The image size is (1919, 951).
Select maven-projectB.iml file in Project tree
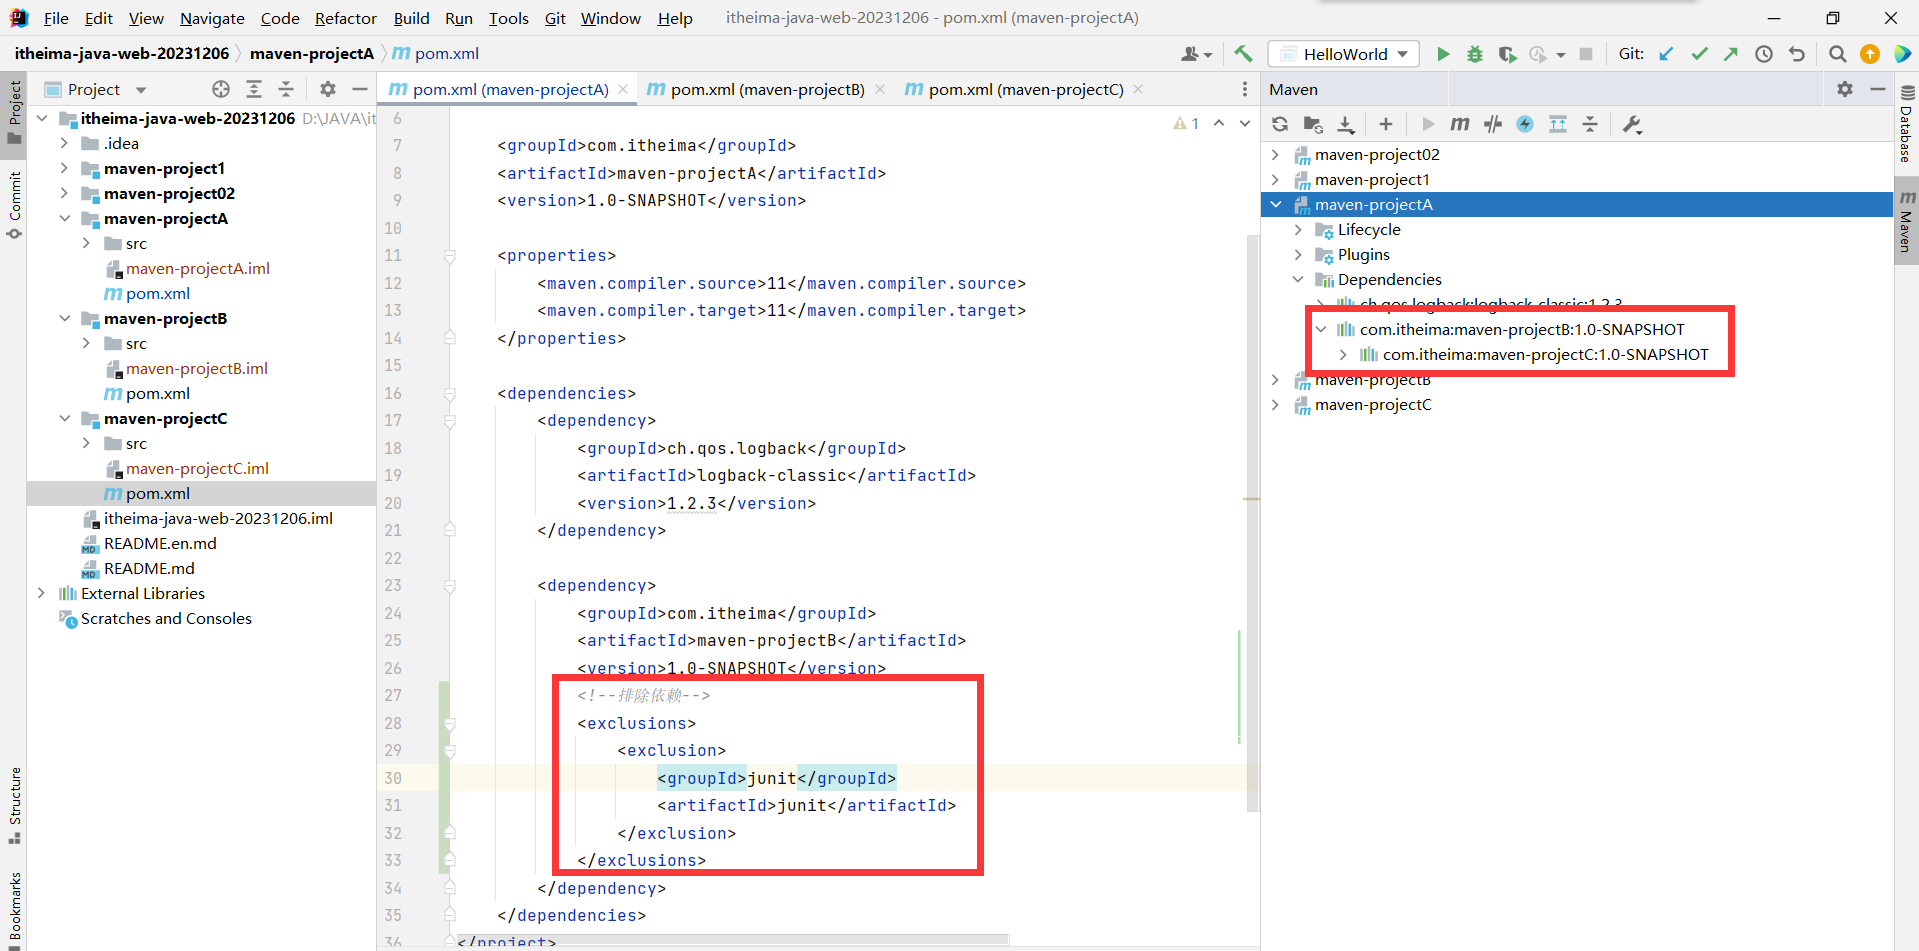197,368
